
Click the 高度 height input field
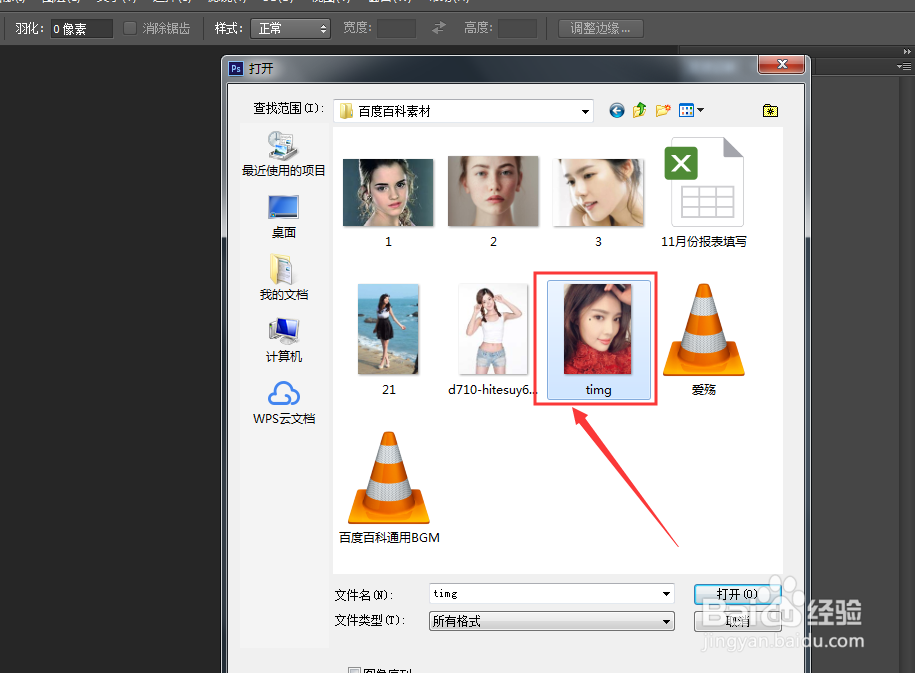click(517, 28)
